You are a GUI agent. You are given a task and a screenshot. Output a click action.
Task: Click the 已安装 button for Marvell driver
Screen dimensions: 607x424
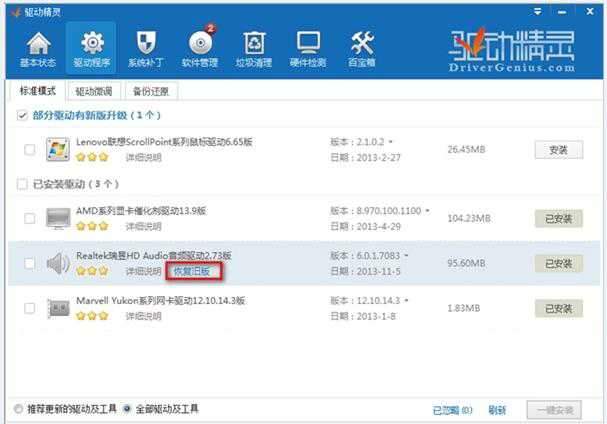(x=559, y=309)
